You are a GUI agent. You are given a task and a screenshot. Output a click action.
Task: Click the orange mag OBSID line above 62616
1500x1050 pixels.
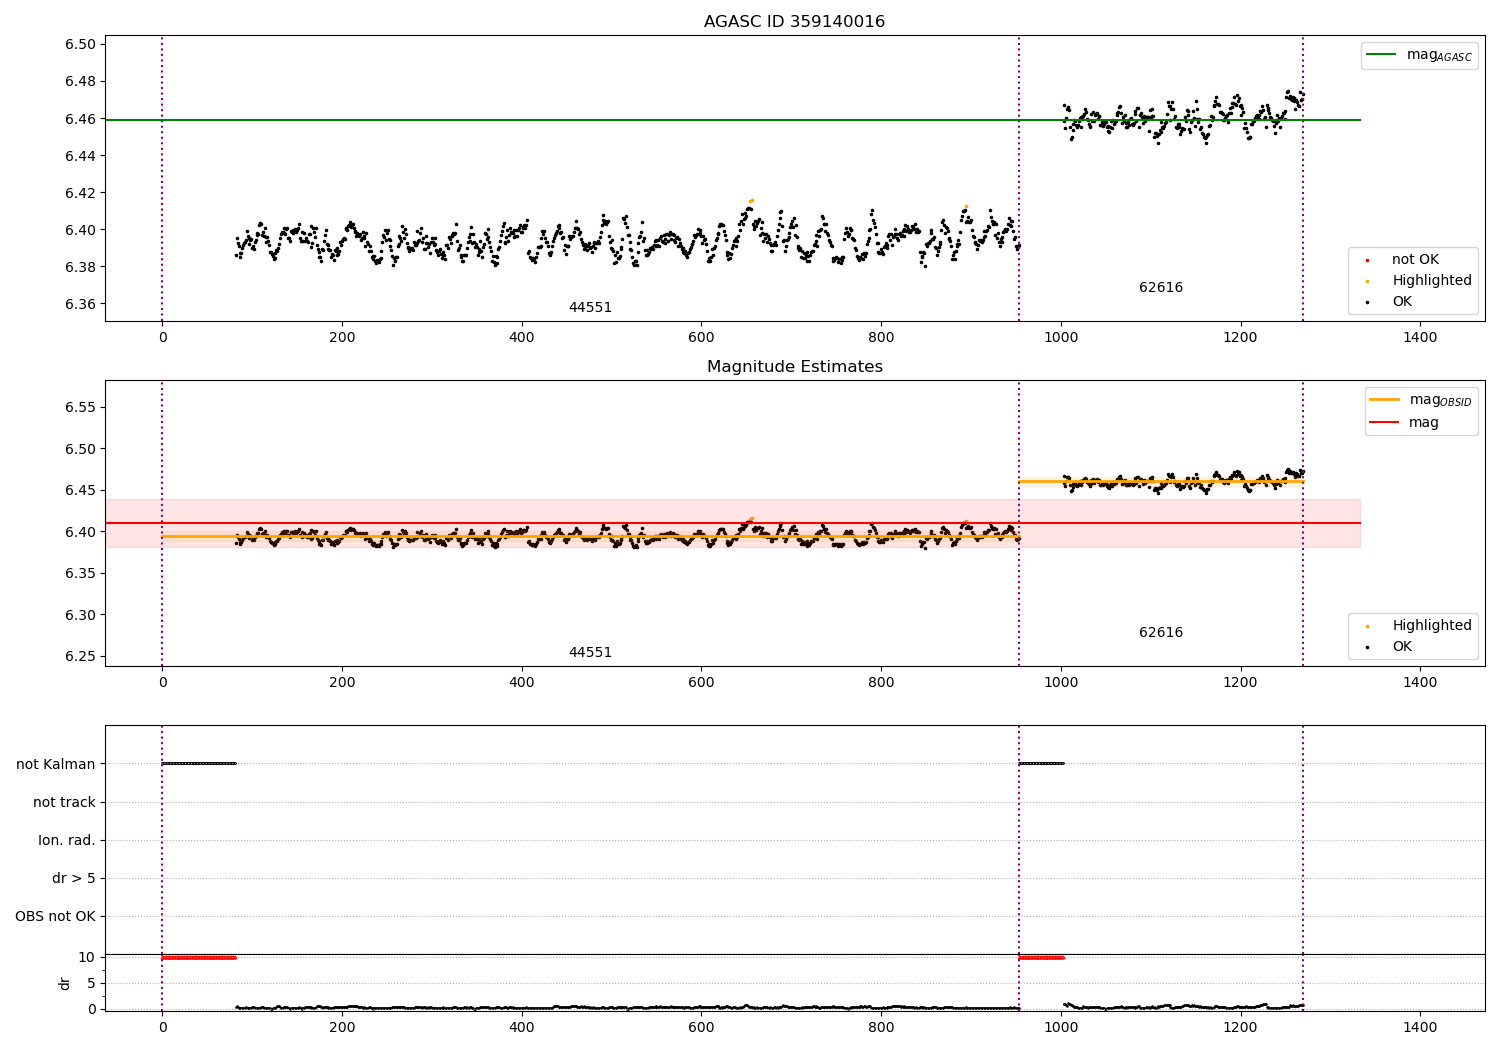tap(1161, 482)
